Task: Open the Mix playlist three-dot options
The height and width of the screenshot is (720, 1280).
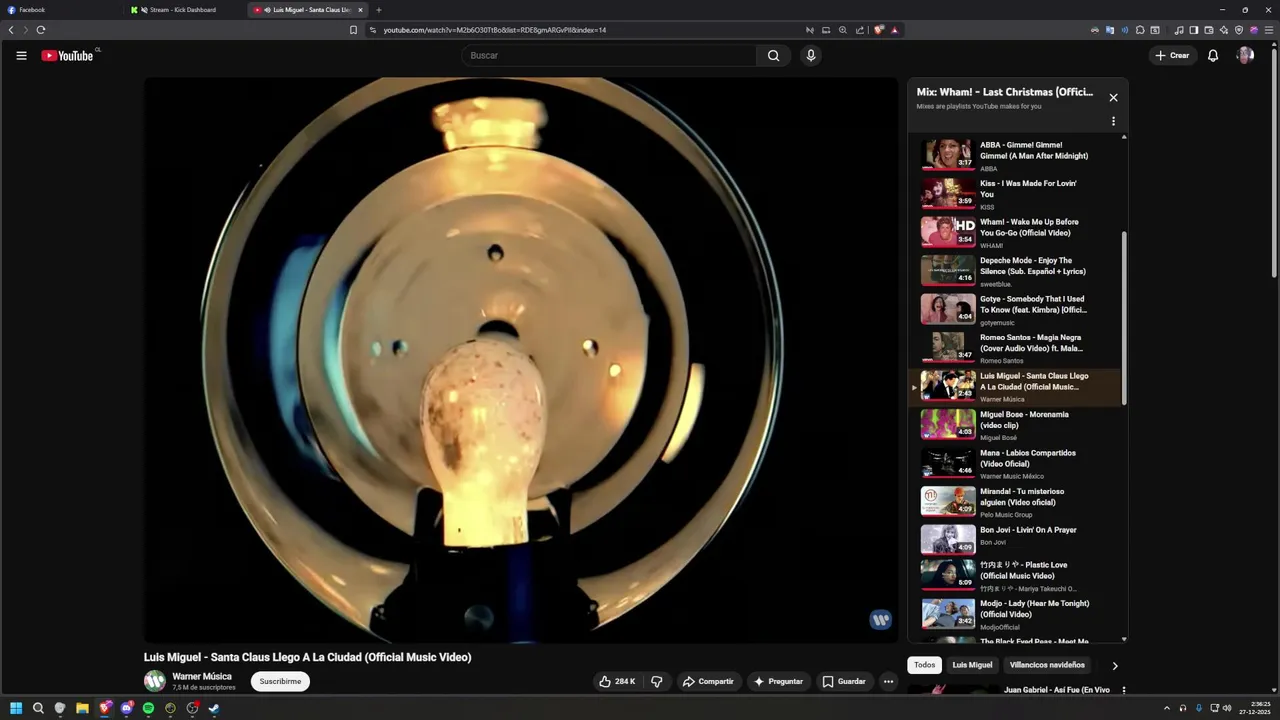Action: (x=1113, y=121)
